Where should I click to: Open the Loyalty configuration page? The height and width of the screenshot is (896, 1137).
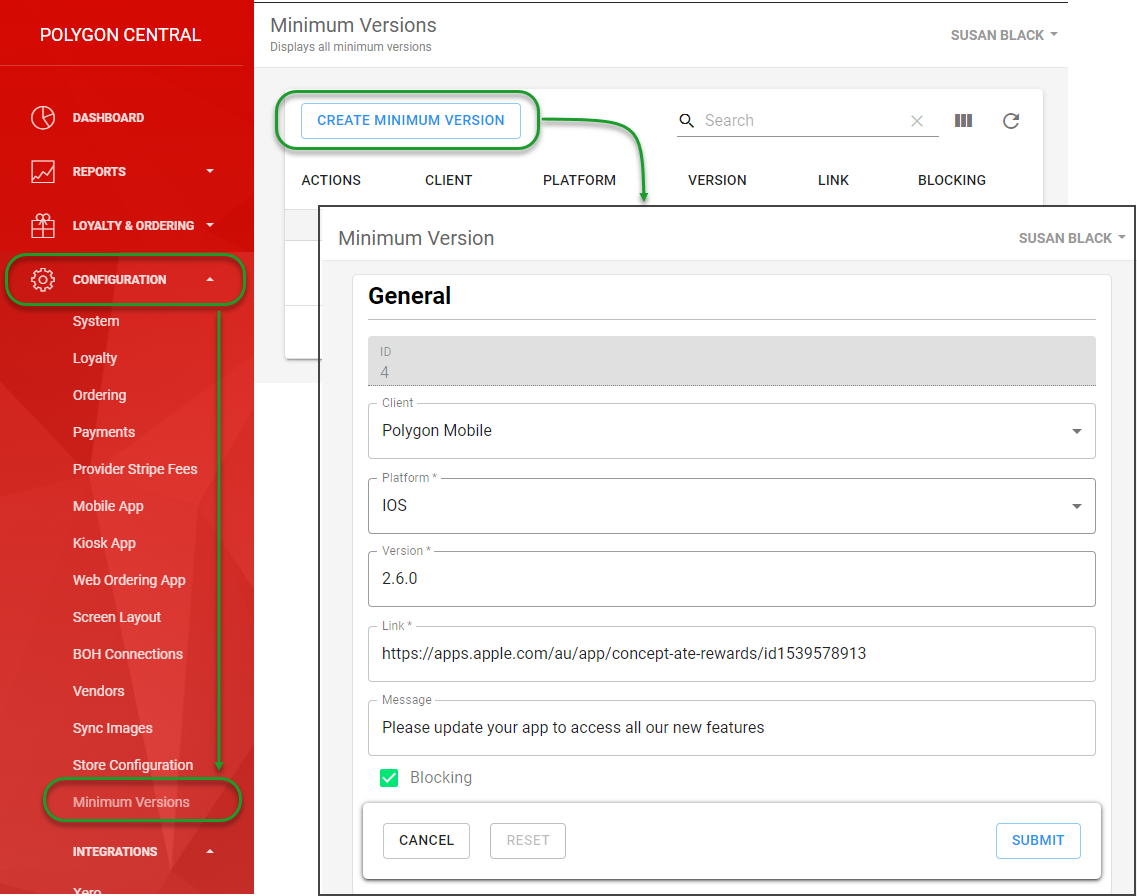coord(95,358)
